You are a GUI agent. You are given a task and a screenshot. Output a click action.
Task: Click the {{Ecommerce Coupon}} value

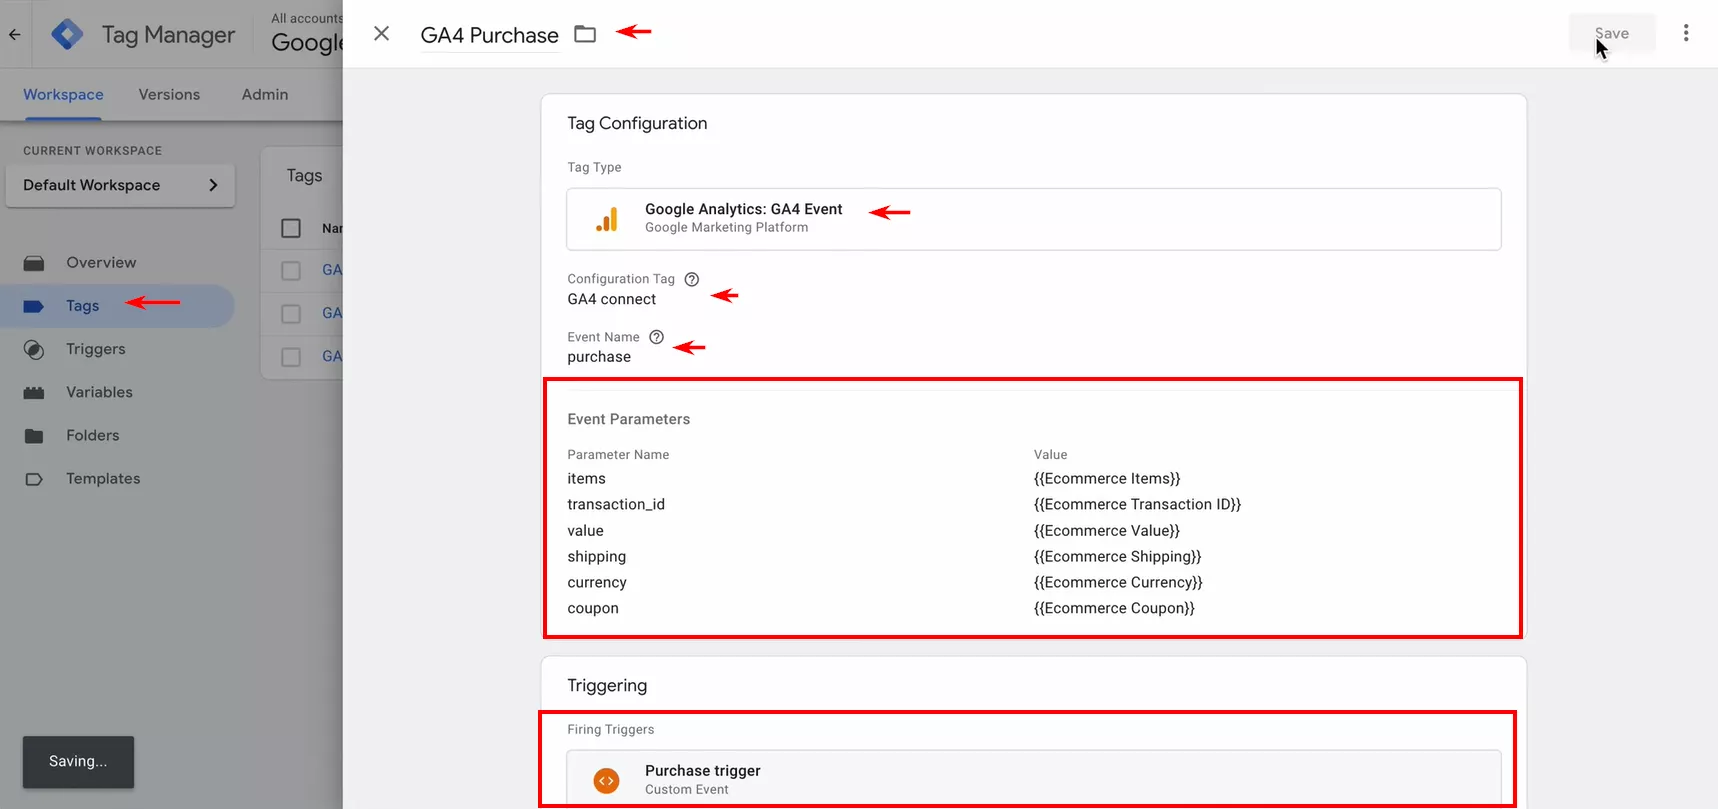(1114, 609)
